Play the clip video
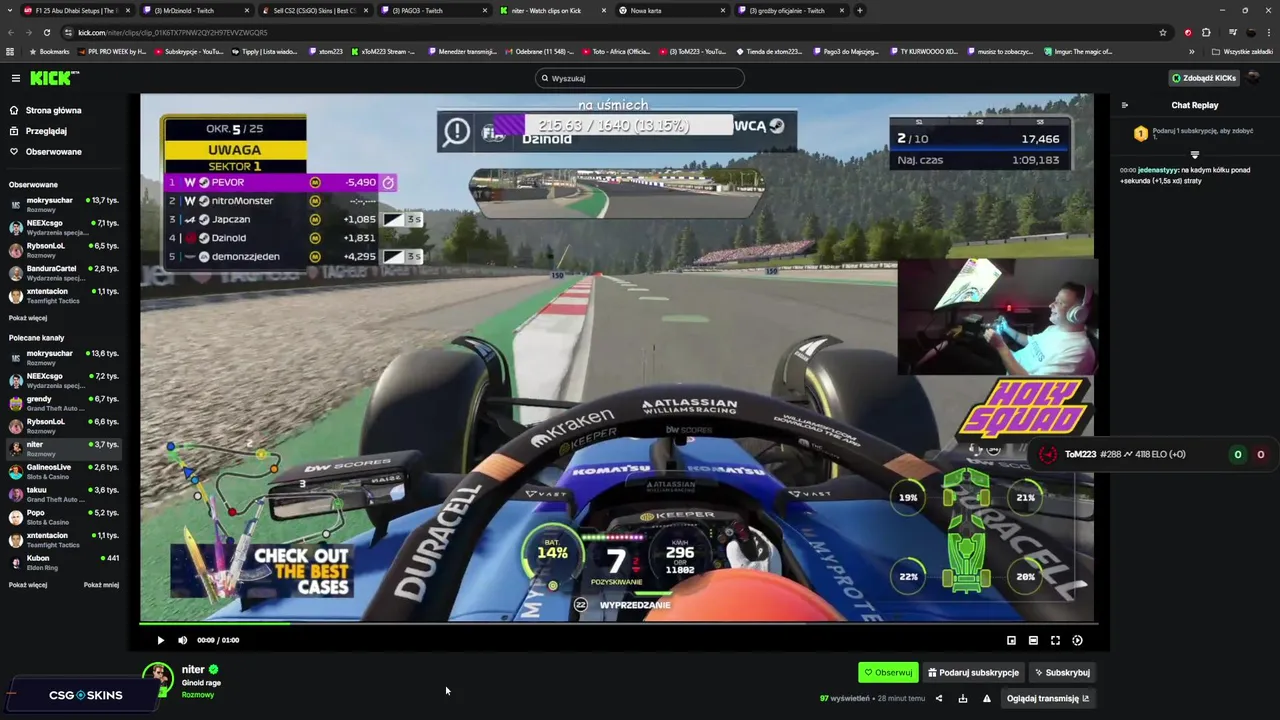 [x=160, y=640]
